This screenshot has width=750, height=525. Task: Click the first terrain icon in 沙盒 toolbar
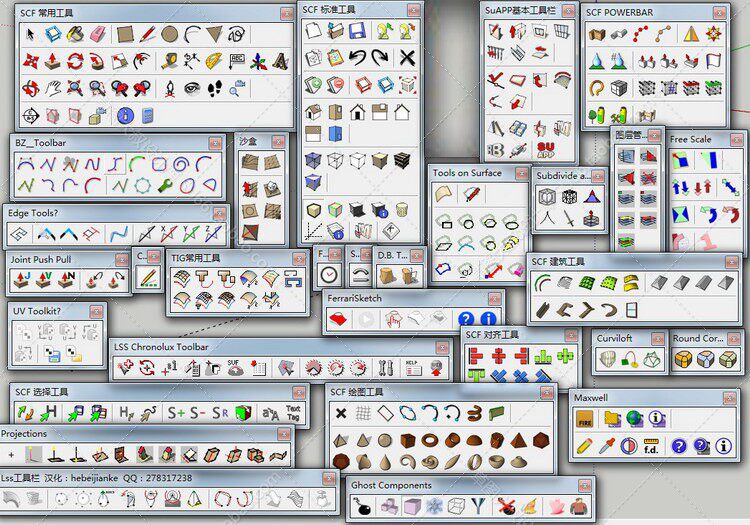250,162
